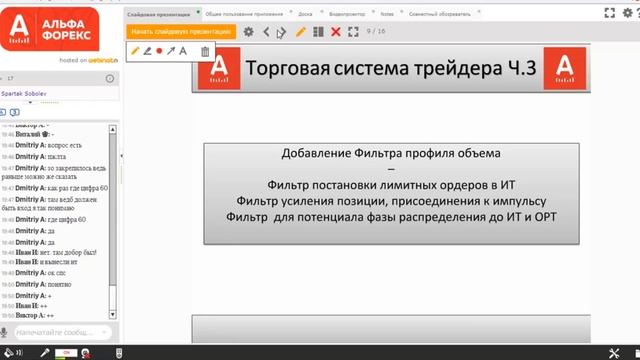640x360 pixels.
Task: Advance to the next slide
Action: tap(282, 31)
